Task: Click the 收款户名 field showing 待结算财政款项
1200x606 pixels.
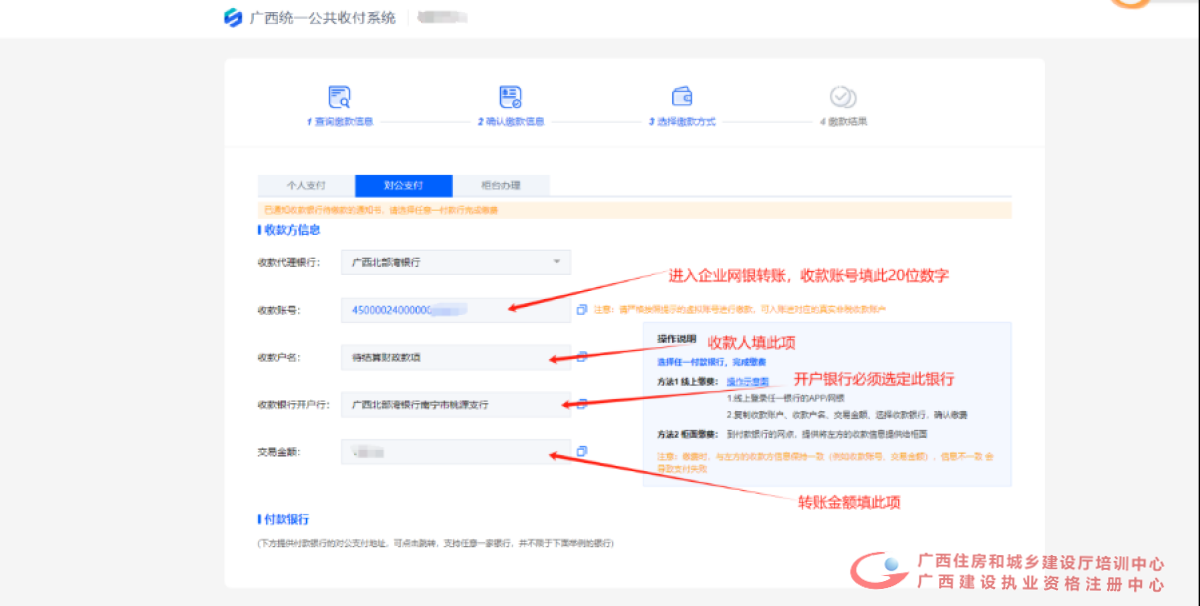Action: [x=455, y=357]
